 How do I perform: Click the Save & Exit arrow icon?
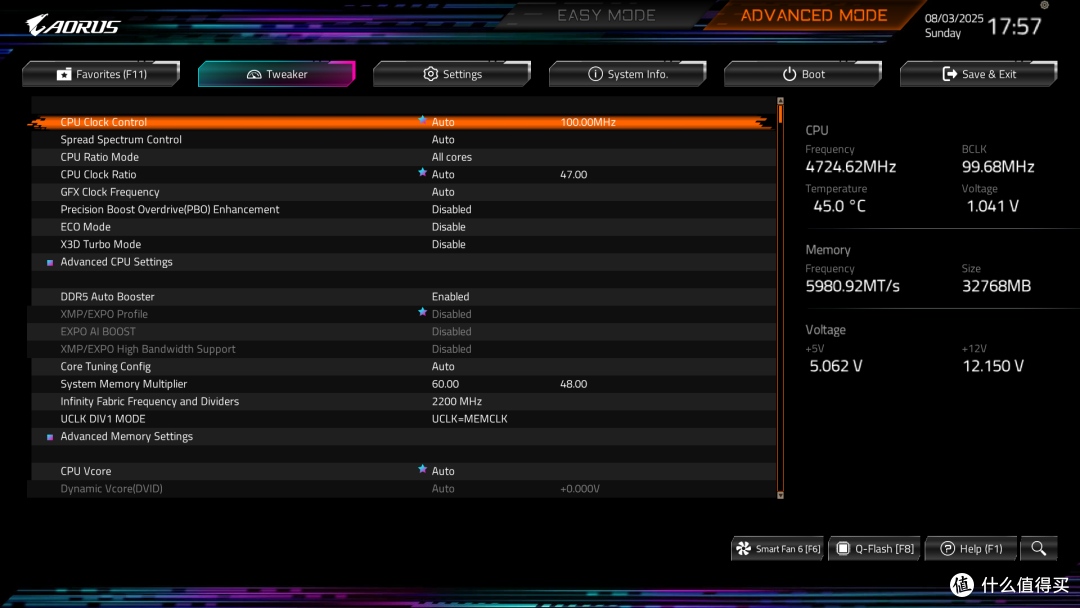pos(950,74)
